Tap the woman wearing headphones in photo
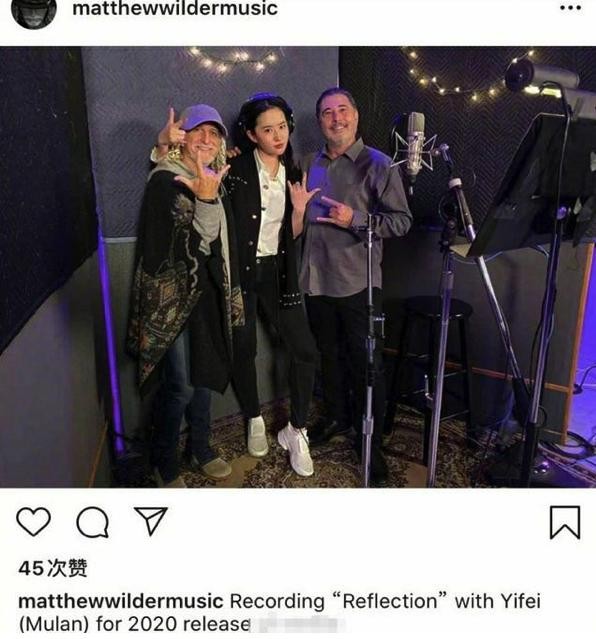 pyautogui.click(x=271, y=283)
